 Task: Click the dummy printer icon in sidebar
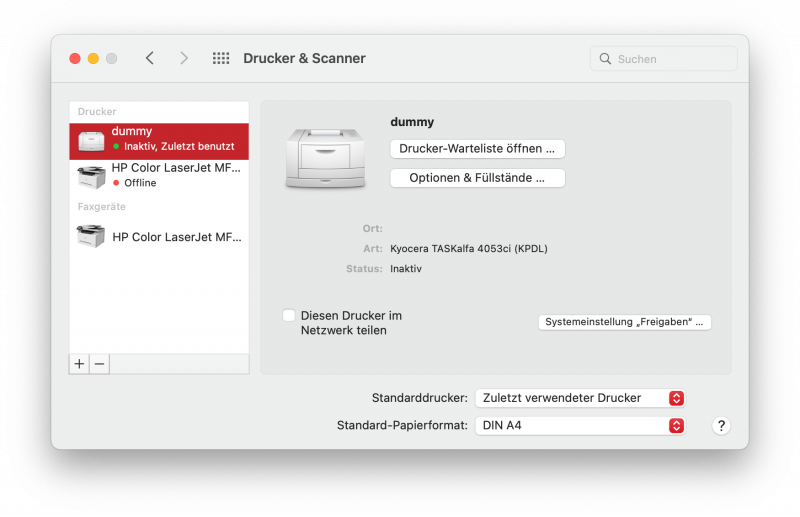(91, 141)
